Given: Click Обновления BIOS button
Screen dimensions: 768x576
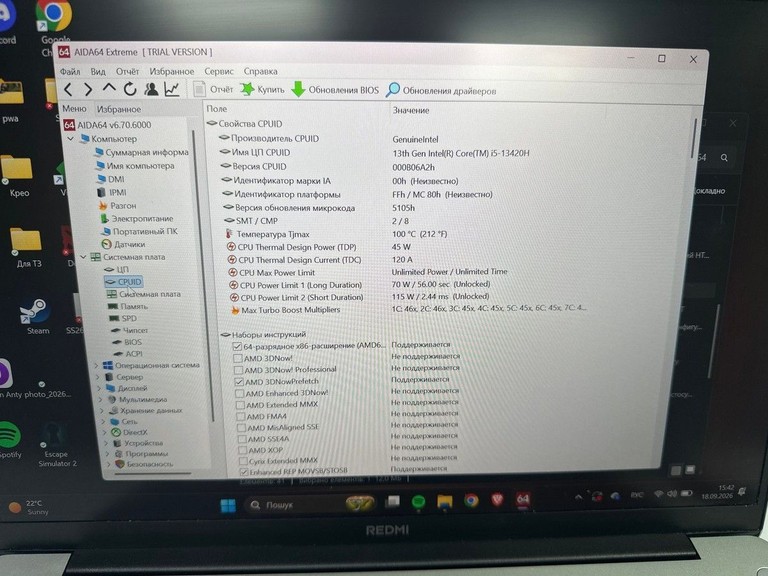Looking at the screenshot, I should (x=335, y=90).
